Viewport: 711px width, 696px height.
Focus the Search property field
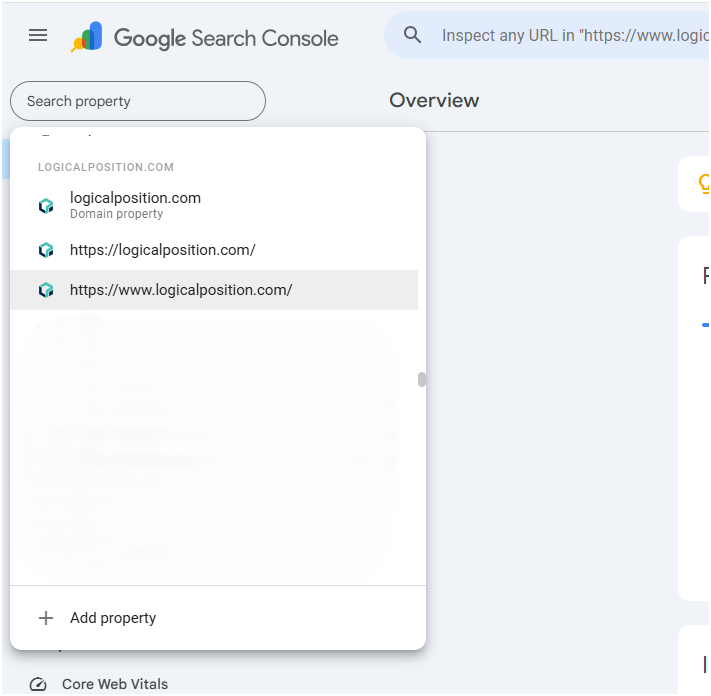click(138, 101)
